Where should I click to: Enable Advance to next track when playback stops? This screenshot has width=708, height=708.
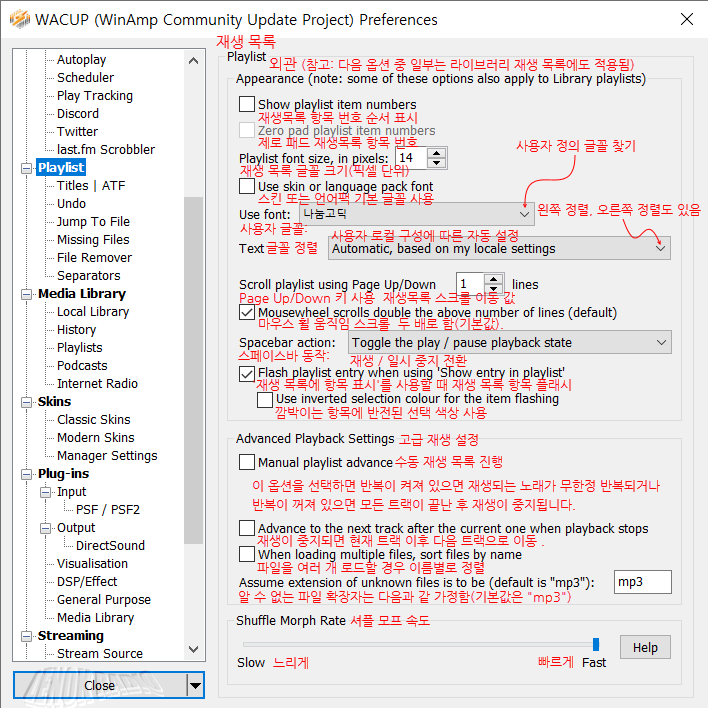(247, 528)
